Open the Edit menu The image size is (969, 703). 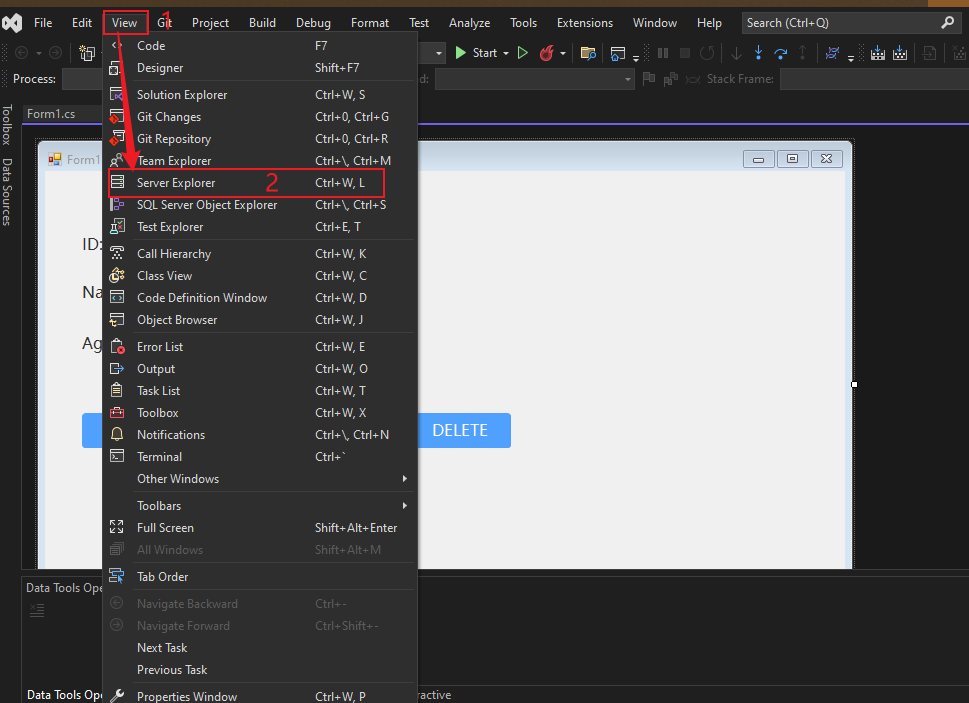click(82, 23)
